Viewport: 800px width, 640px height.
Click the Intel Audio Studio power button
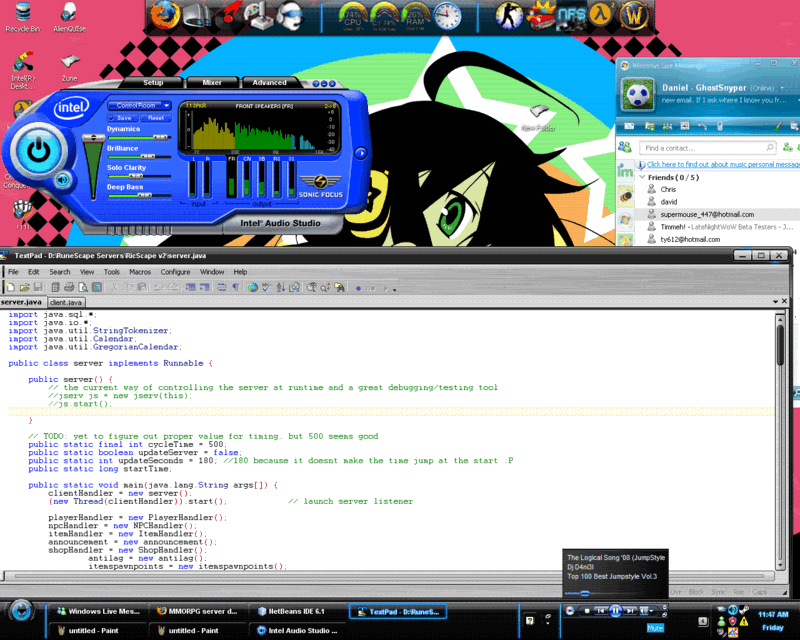pyautogui.click(x=37, y=150)
